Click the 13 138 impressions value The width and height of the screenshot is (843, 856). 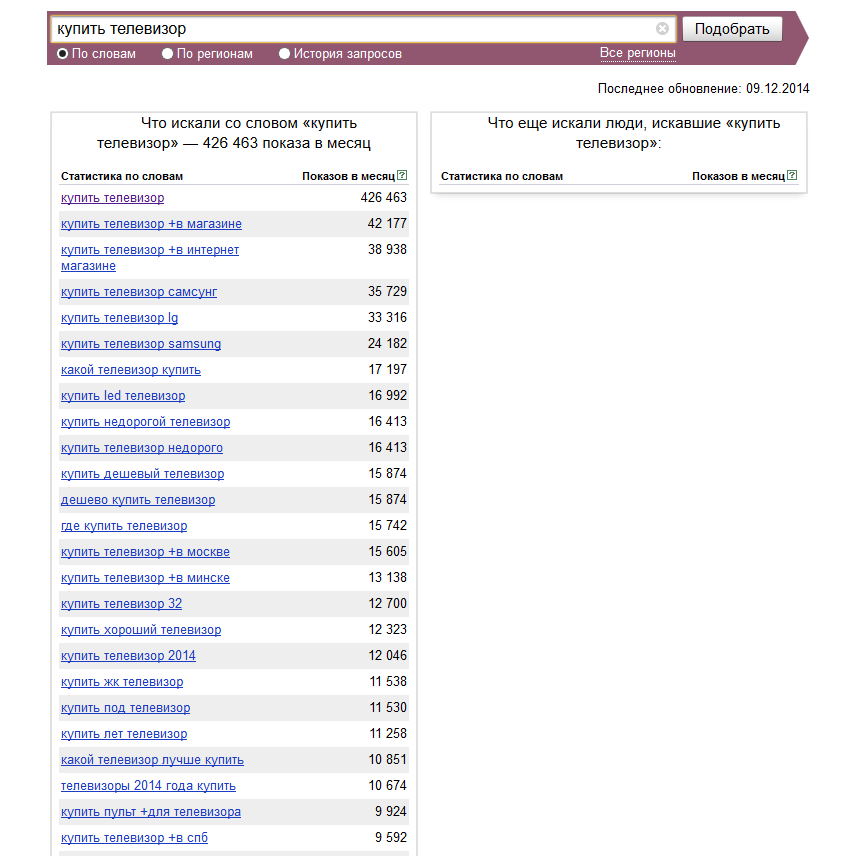(x=387, y=578)
